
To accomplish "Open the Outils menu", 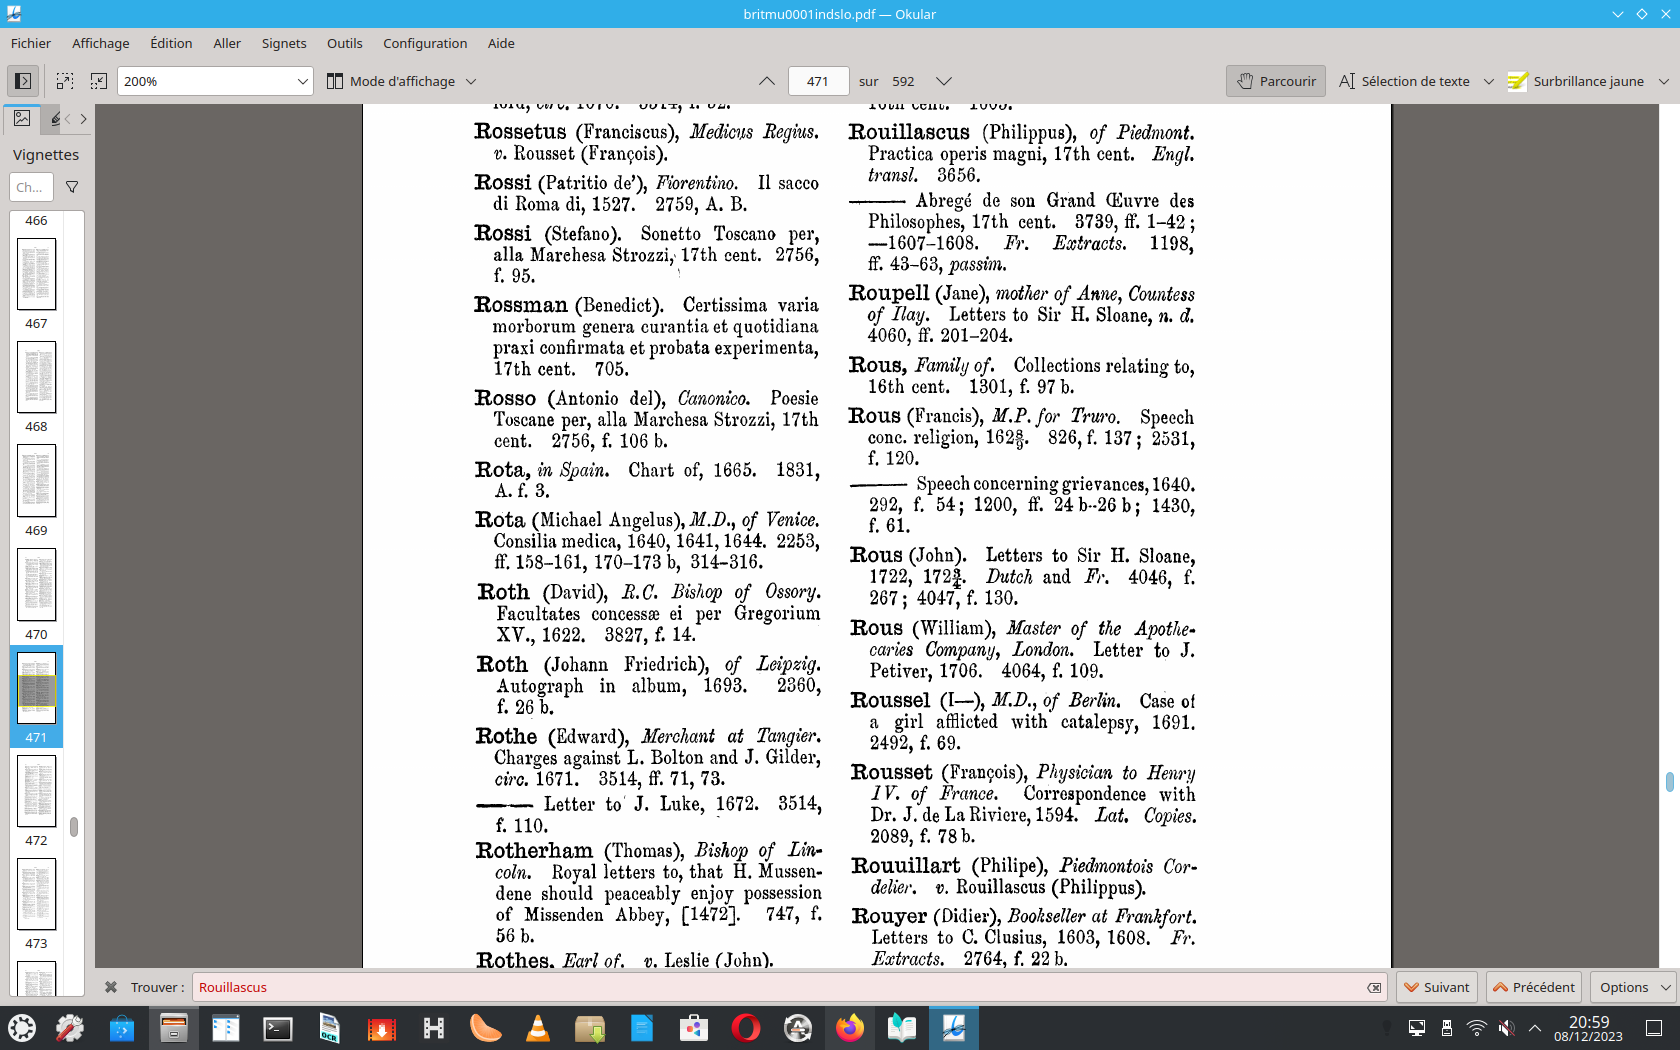I will click(x=345, y=43).
